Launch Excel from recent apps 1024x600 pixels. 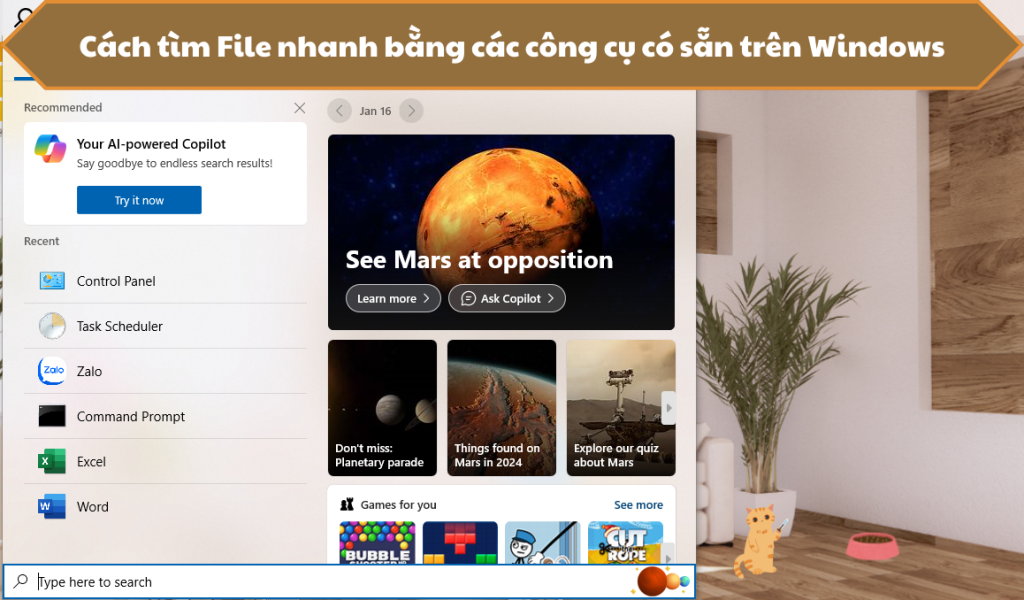[x=91, y=461]
